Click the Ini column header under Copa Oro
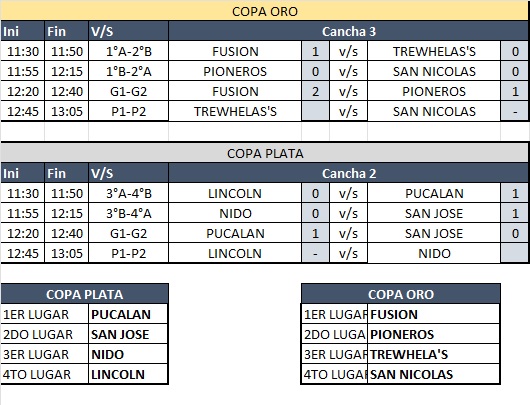 (x=22, y=31)
